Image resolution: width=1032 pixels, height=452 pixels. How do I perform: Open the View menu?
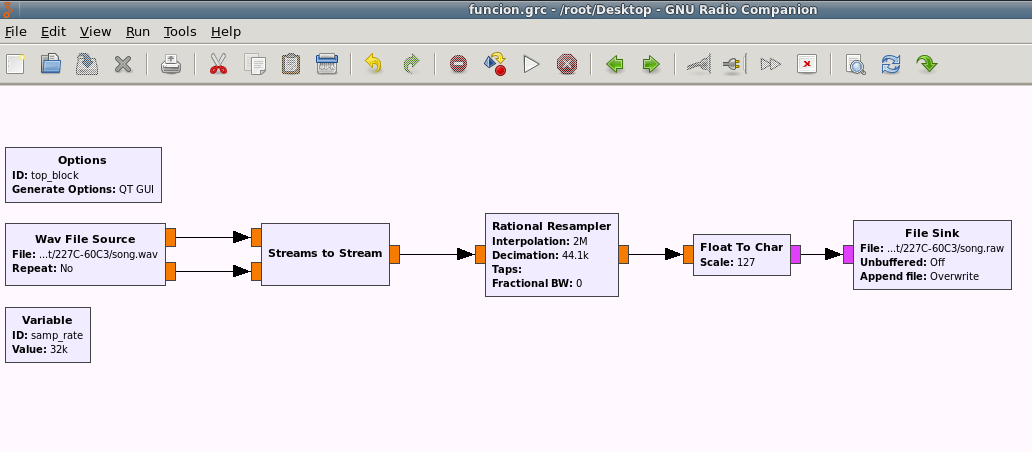pos(95,32)
